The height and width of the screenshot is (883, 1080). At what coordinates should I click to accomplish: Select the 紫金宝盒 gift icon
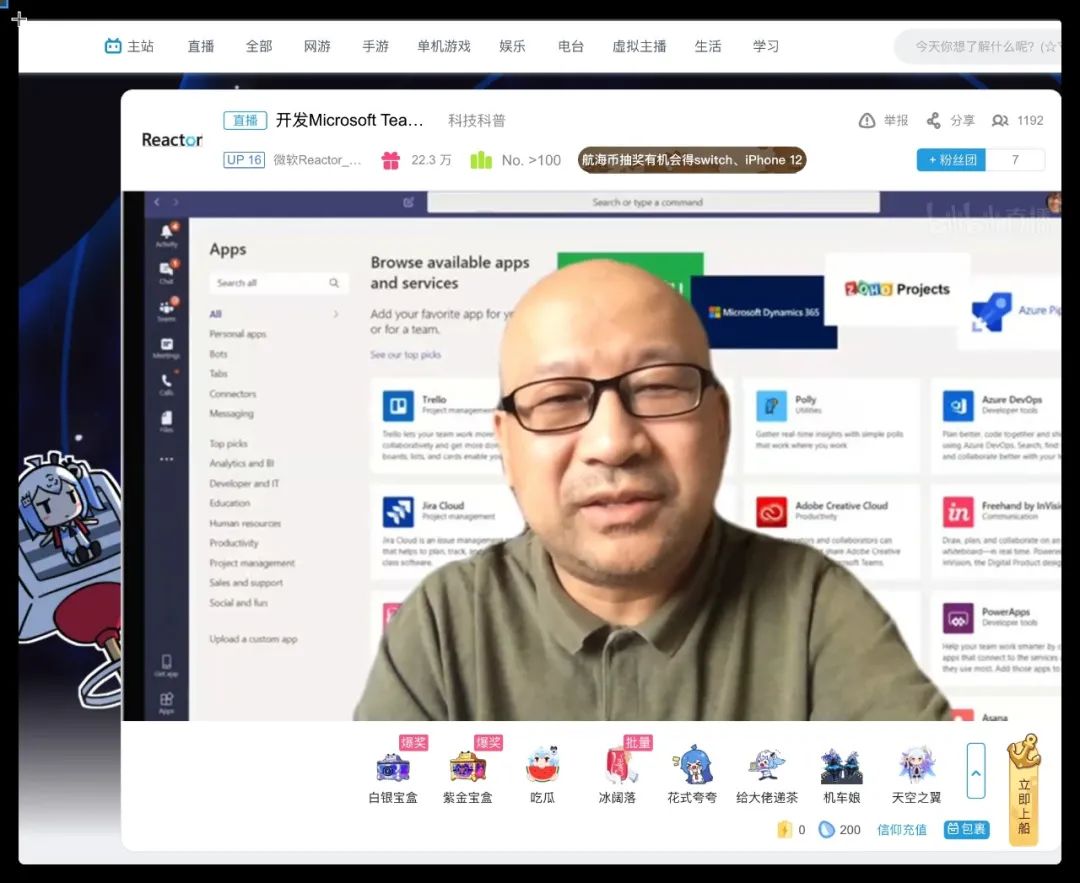(x=467, y=766)
